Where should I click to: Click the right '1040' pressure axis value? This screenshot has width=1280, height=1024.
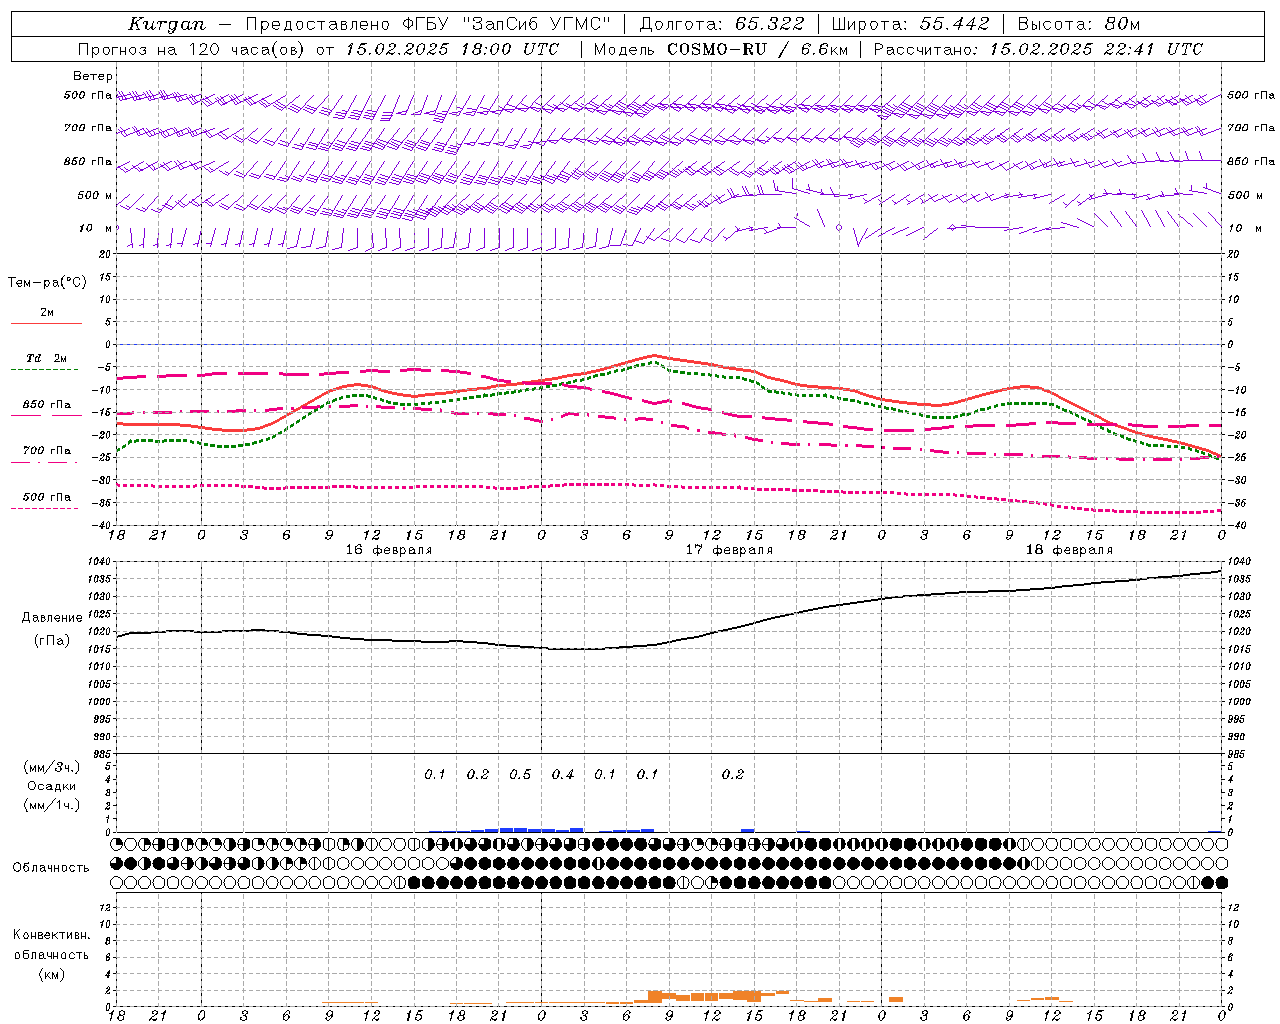point(1239,563)
